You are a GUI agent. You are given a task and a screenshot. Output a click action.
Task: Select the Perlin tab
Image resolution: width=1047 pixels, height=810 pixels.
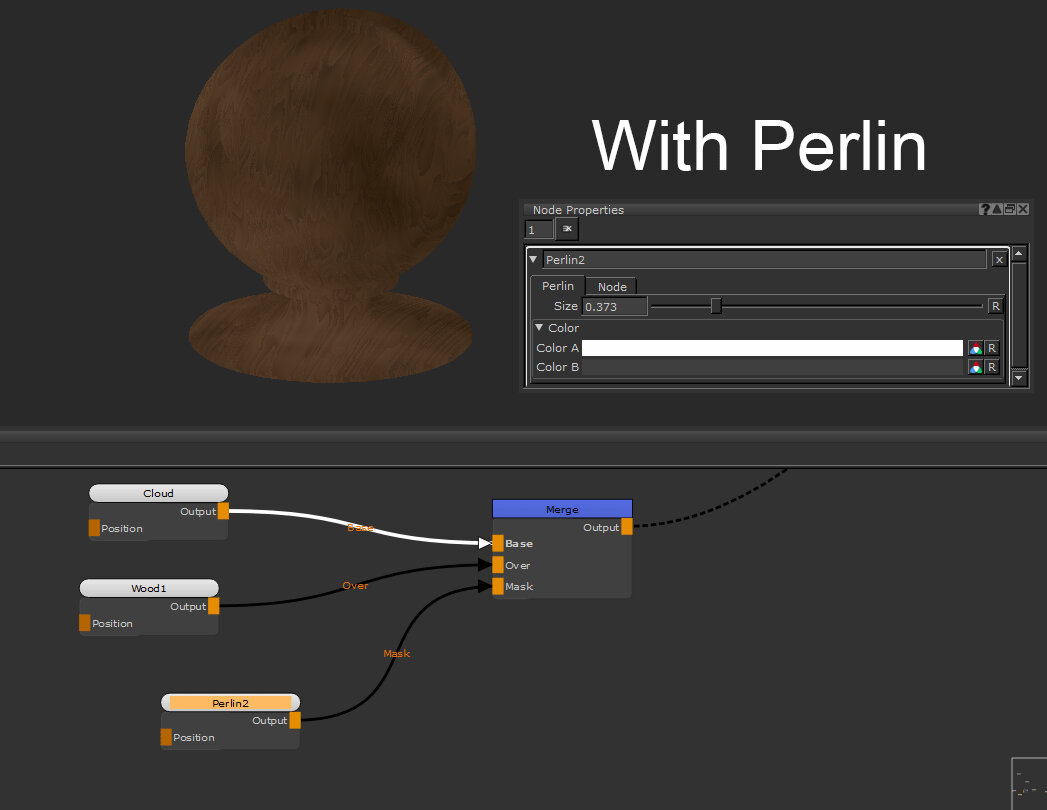click(557, 286)
